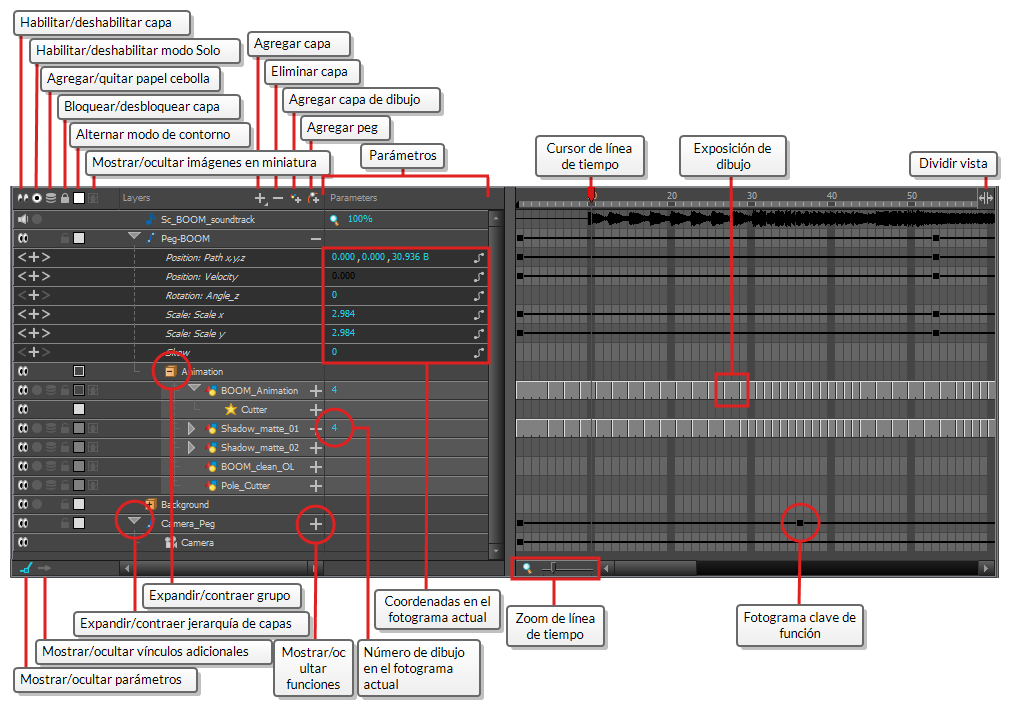This screenshot has width=1009, height=712.
Task: Click the camera icon of Camera layer
Action: pyautogui.click(x=171, y=543)
